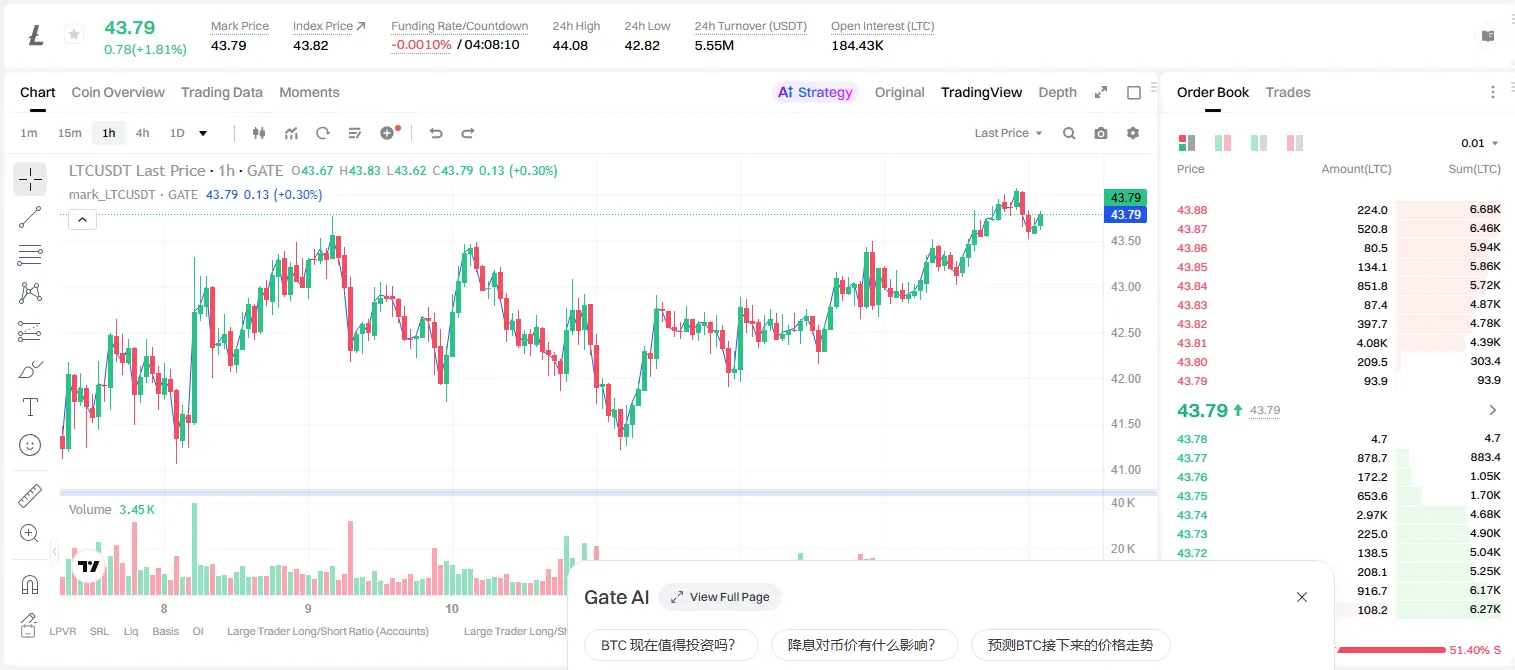Select the trend line drawing tool
Viewport: 1515px width, 670px height.
[30, 217]
